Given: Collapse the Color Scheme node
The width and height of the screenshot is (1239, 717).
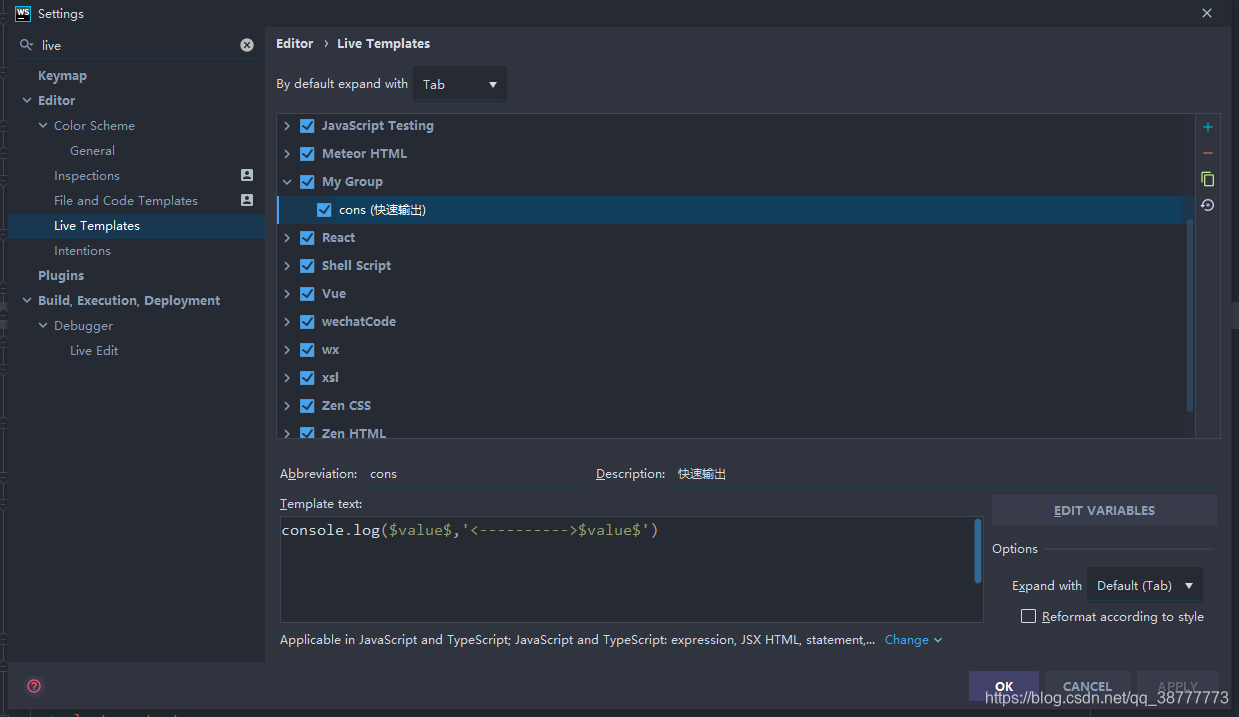Looking at the screenshot, I should 43,126.
